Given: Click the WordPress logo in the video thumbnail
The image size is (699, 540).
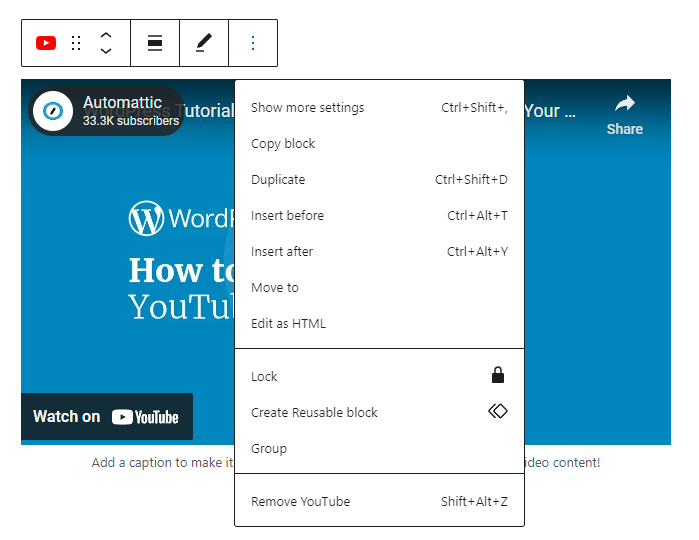Looking at the screenshot, I should coord(146,218).
